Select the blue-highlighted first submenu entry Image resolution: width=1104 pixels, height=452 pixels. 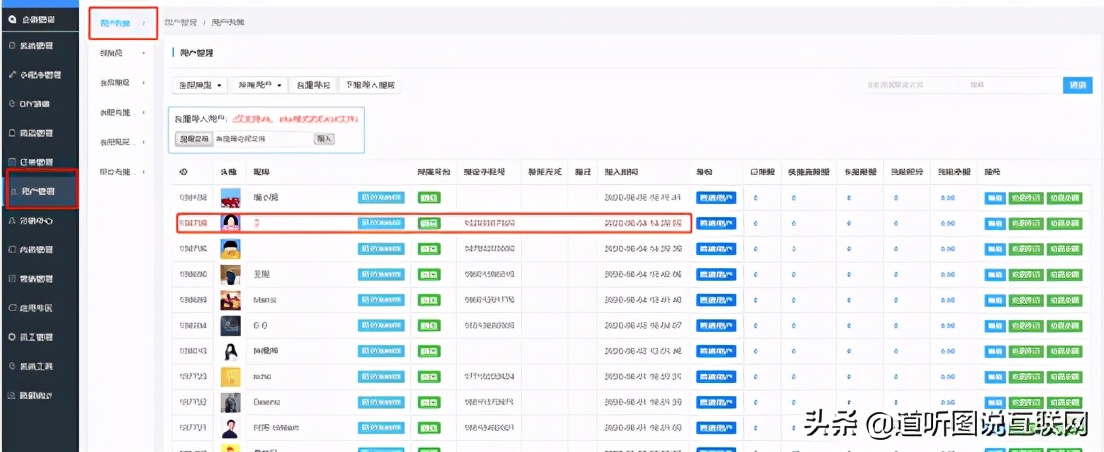coord(123,24)
